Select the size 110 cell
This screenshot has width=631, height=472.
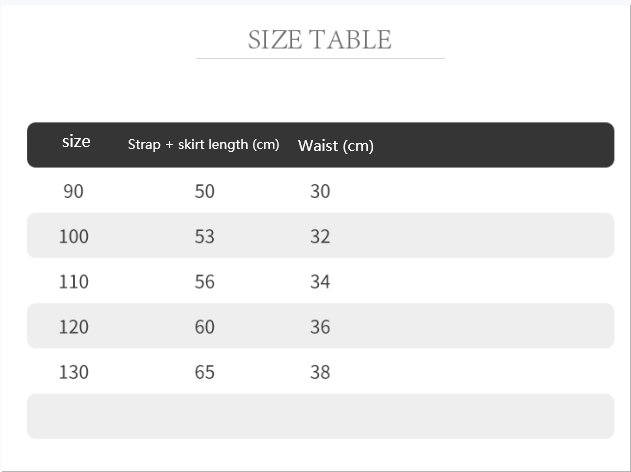point(74,282)
